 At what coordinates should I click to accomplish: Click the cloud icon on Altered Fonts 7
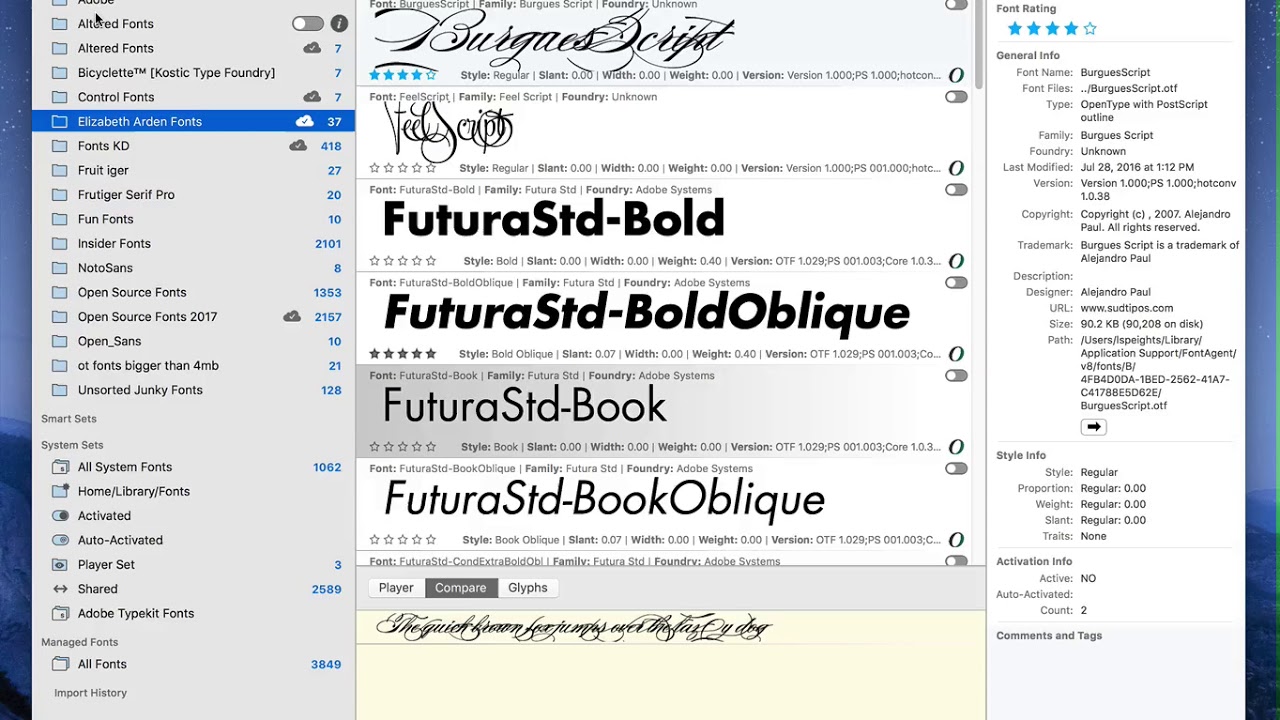312,48
